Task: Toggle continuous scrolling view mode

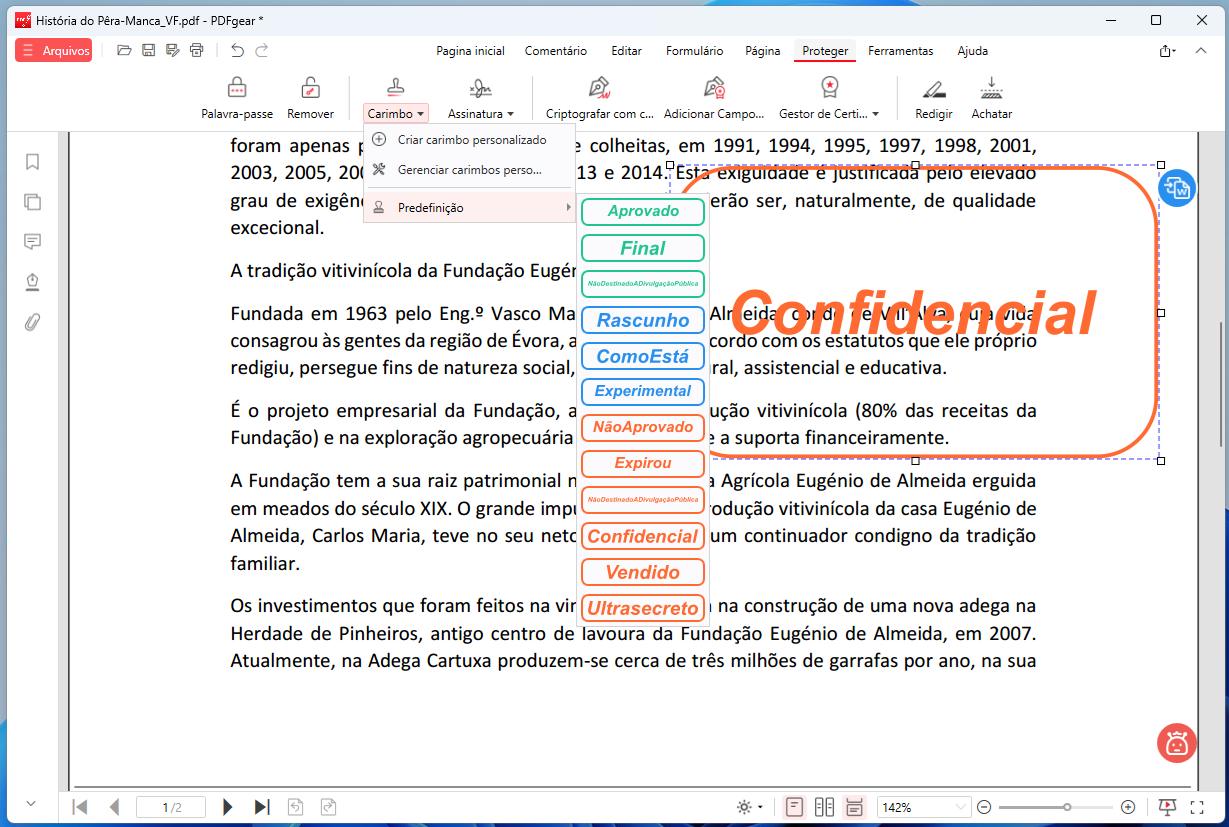Action: 854,807
